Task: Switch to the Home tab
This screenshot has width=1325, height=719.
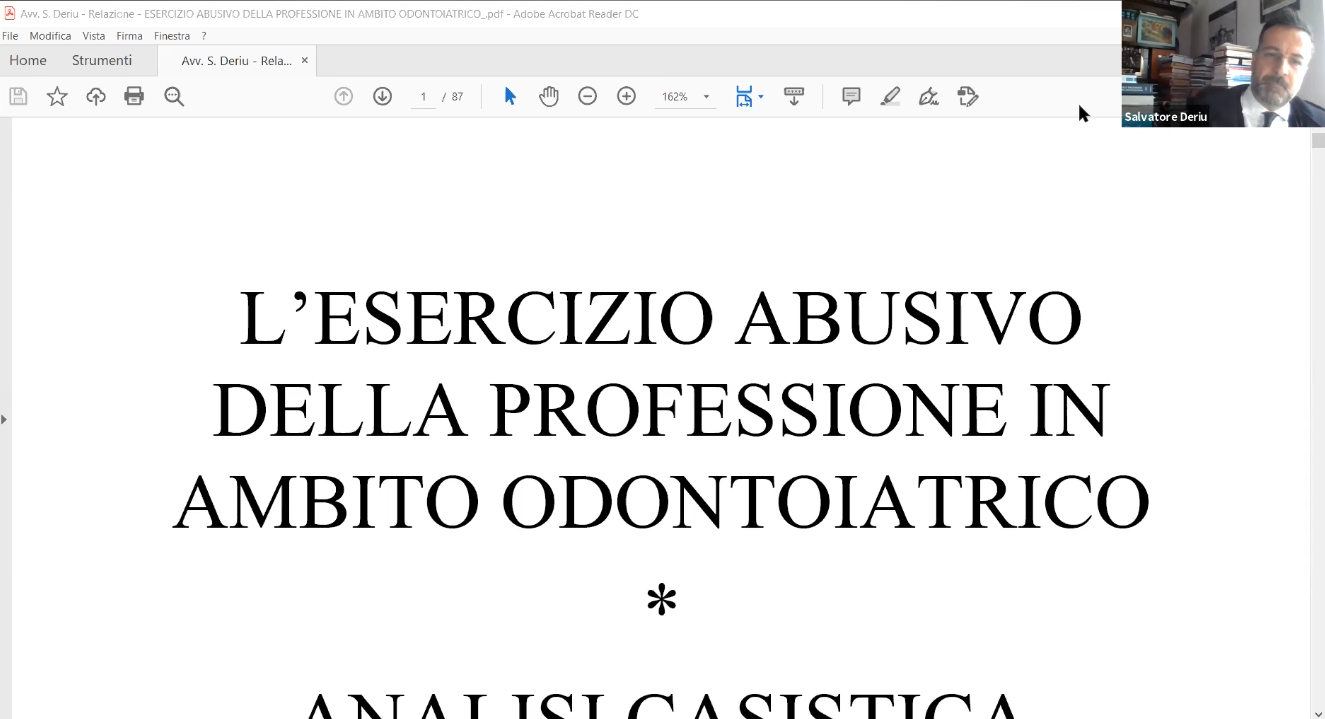Action: pos(28,60)
